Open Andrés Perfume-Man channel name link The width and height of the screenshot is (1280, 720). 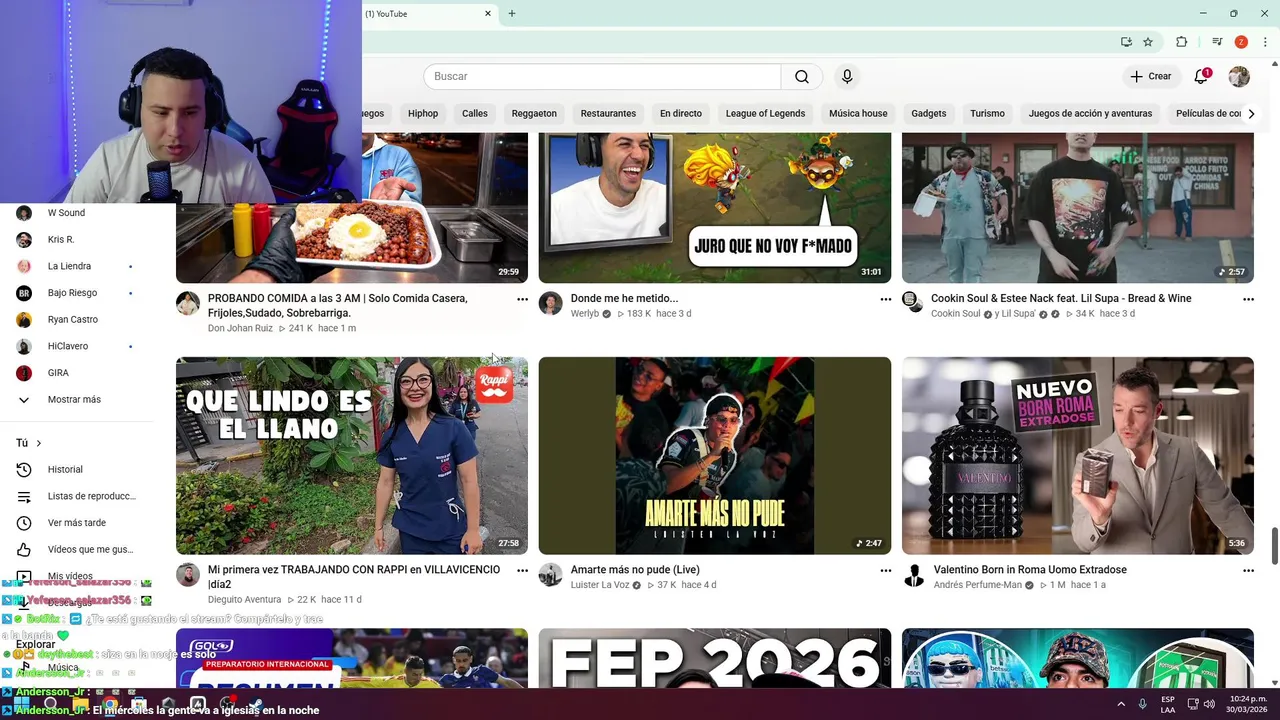pyautogui.click(x=978, y=584)
